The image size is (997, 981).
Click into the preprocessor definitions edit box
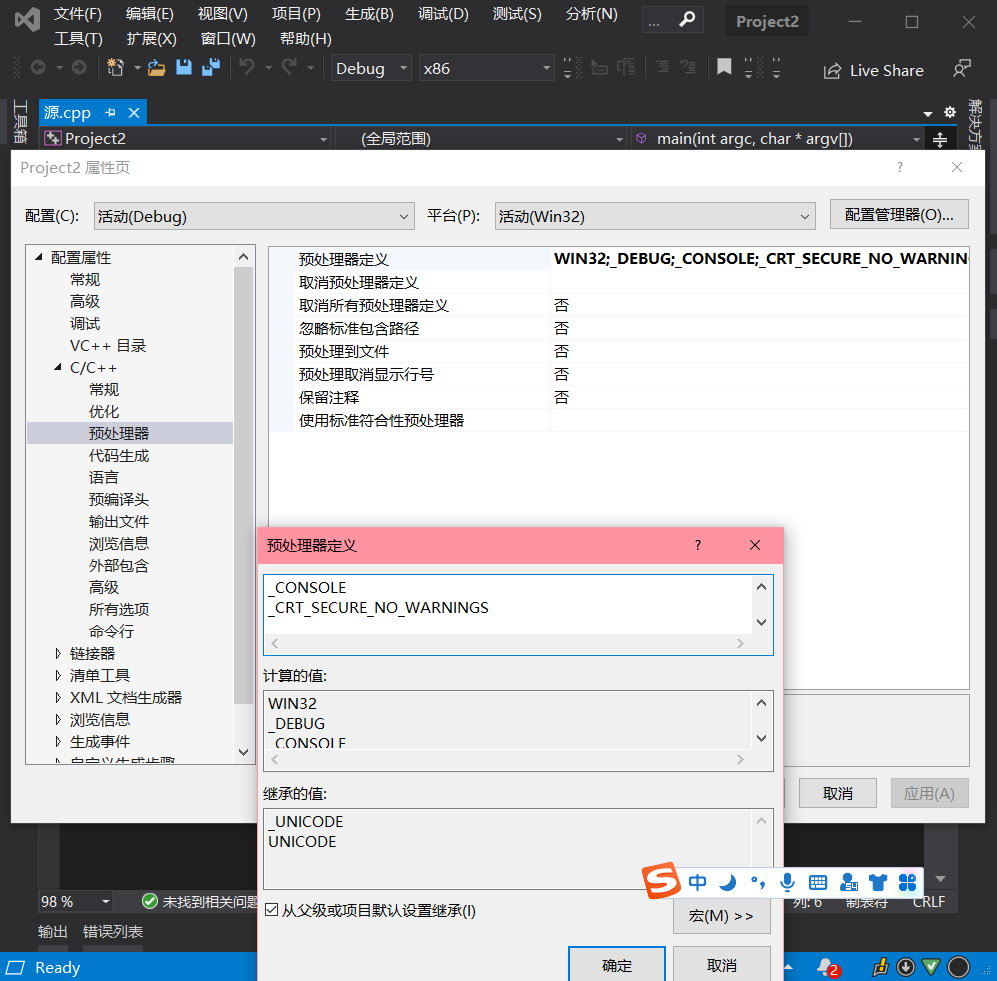[x=507, y=604]
